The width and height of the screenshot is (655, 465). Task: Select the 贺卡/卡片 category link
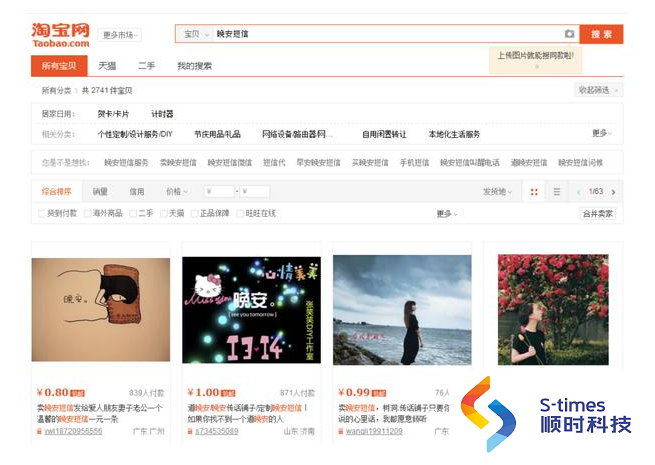pyautogui.click(x=113, y=114)
